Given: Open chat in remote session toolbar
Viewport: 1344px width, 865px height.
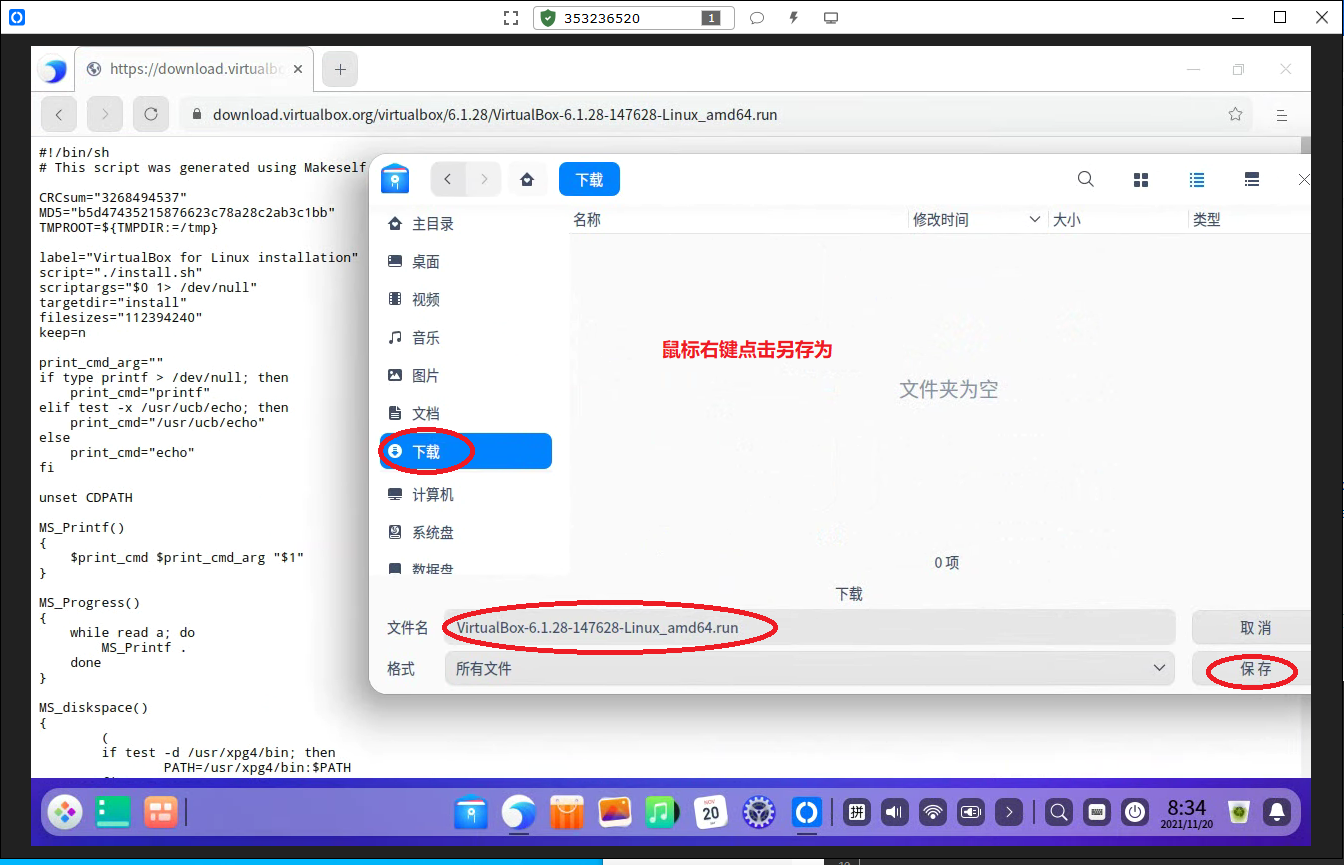Looking at the screenshot, I should point(757,18).
